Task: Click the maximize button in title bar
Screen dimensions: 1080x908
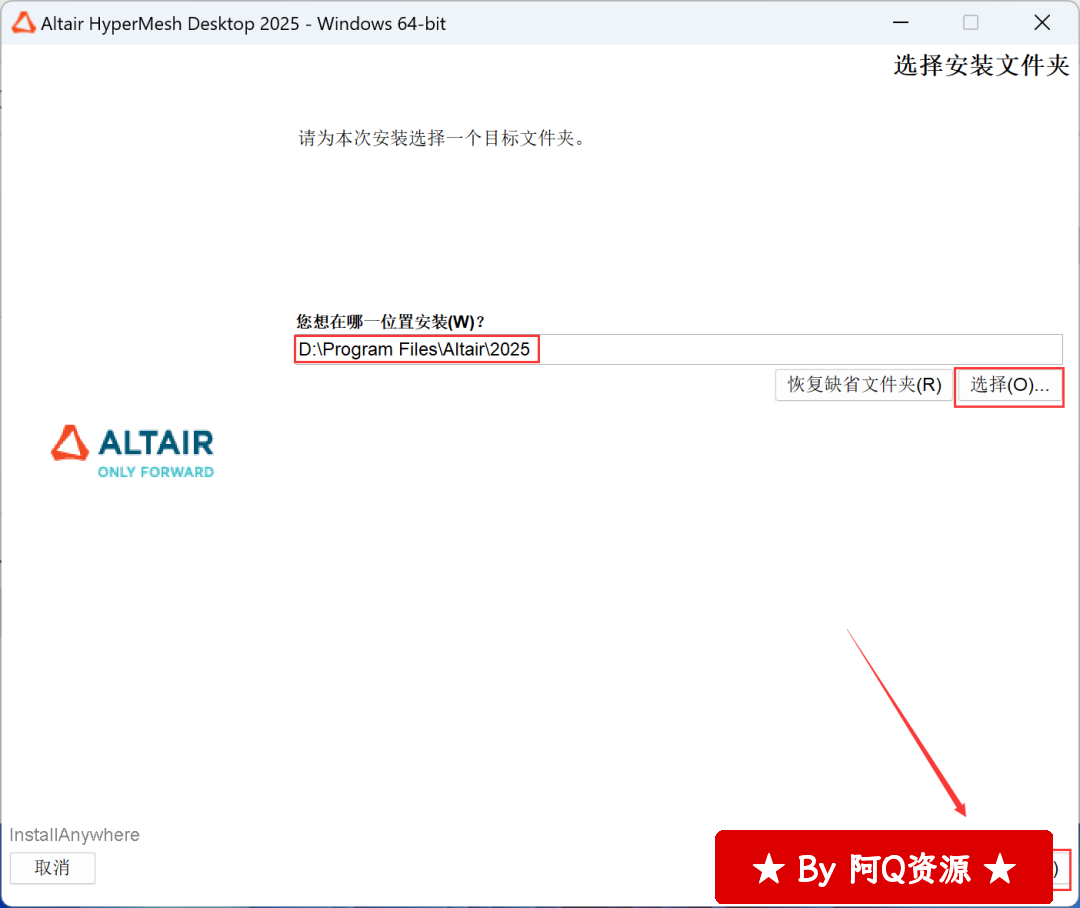Action: point(970,23)
